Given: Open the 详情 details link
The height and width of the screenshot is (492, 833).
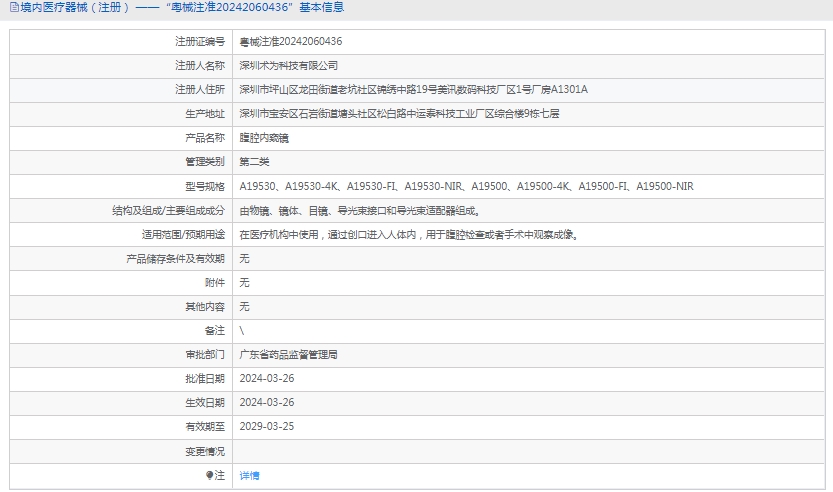Looking at the screenshot, I should [249, 476].
